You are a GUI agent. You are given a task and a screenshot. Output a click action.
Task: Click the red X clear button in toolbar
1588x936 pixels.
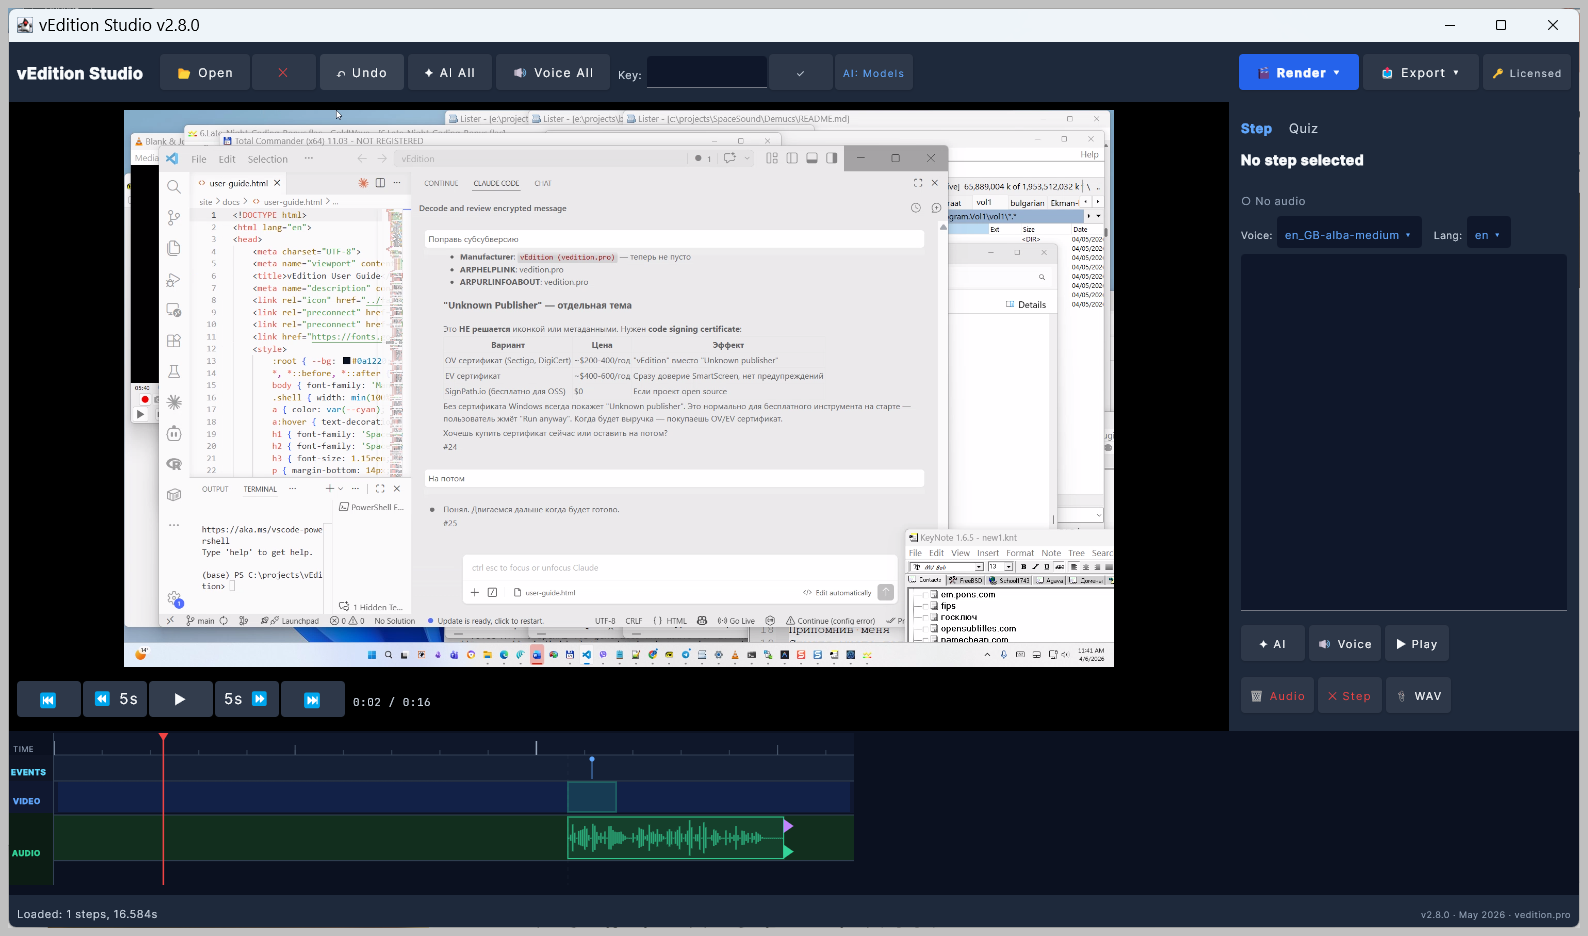point(283,73)
